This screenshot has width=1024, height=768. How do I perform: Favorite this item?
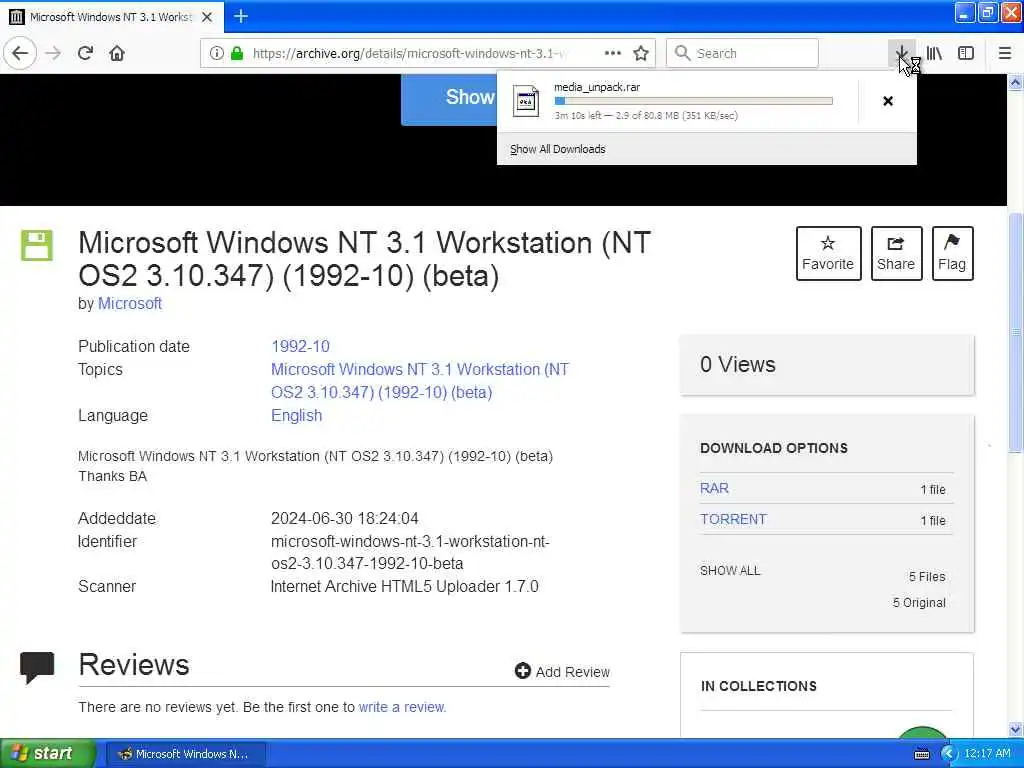coord(828,253)
